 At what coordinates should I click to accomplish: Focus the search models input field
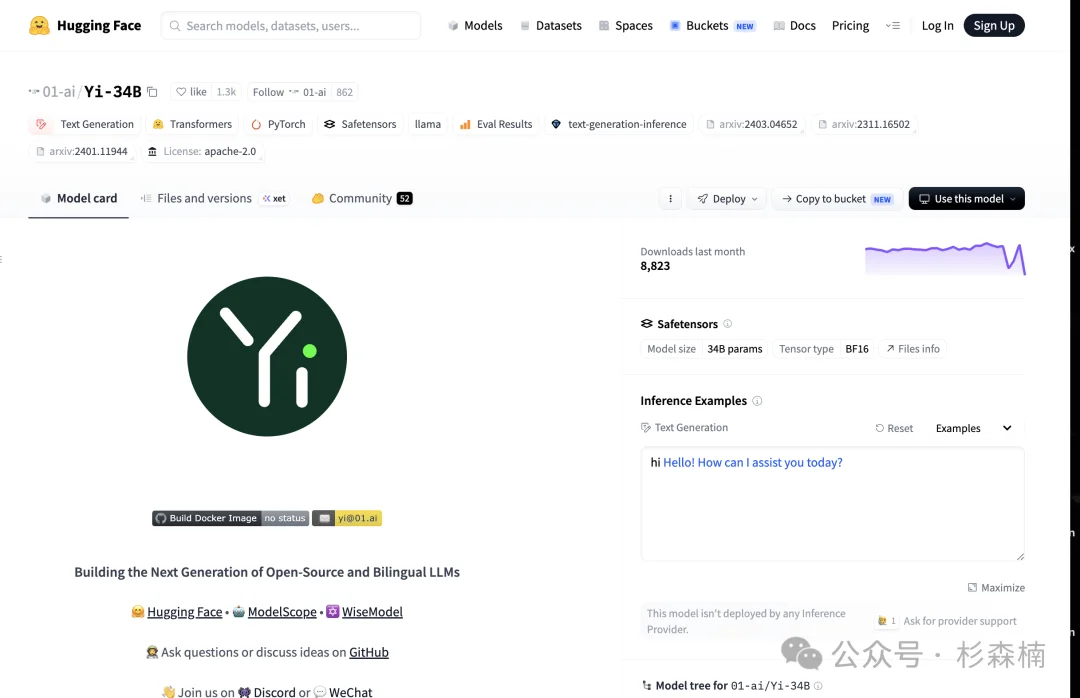pyautogui.click(x=291, y=25)
